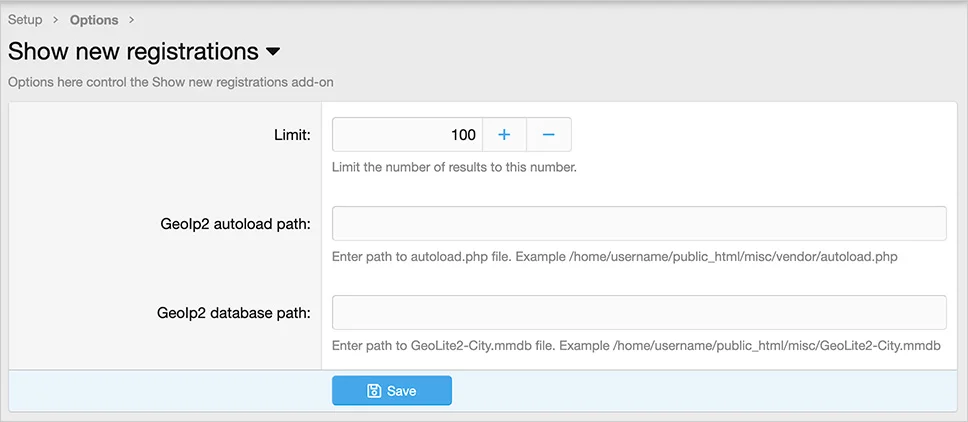Image resolution: width=968 pixels, height=422 pixels.
Task: Click the Show new registrations heading
Action: [x=133, y=51]
